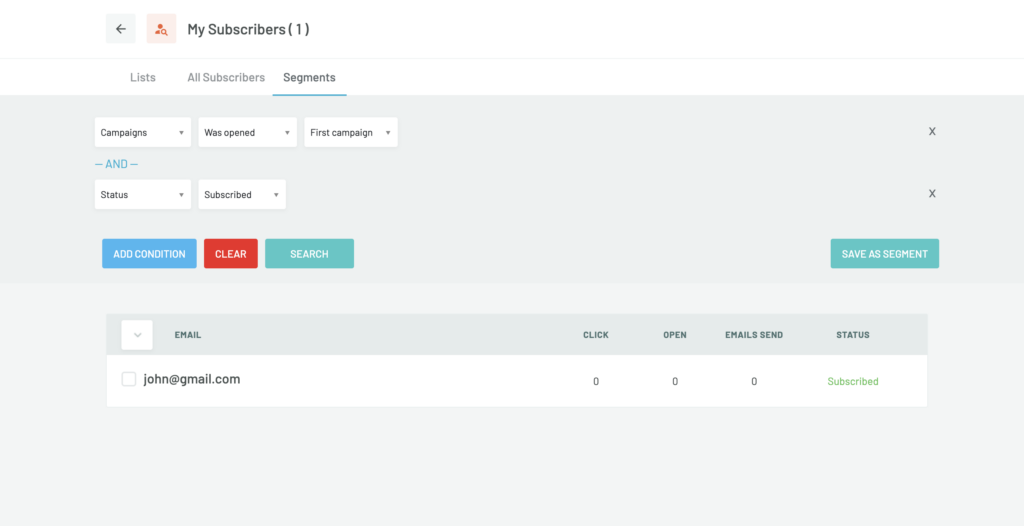Open the 'Was opened' dropdown
Screen dimensions: 1024x526
pyautogui.click(x=247, y=133)
